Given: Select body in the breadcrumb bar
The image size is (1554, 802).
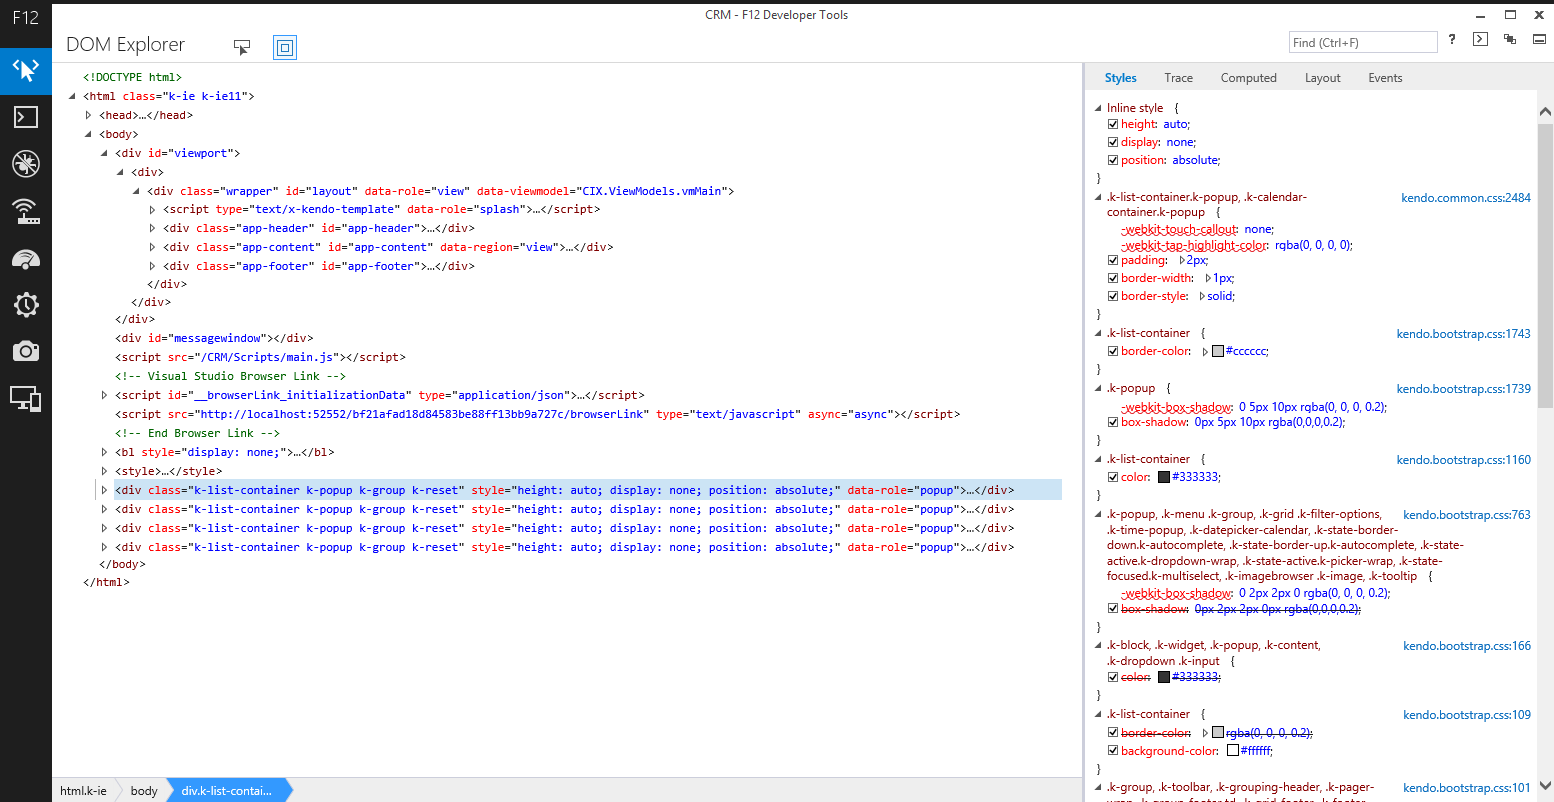Looking at the screenshot, I should (144, 790).
